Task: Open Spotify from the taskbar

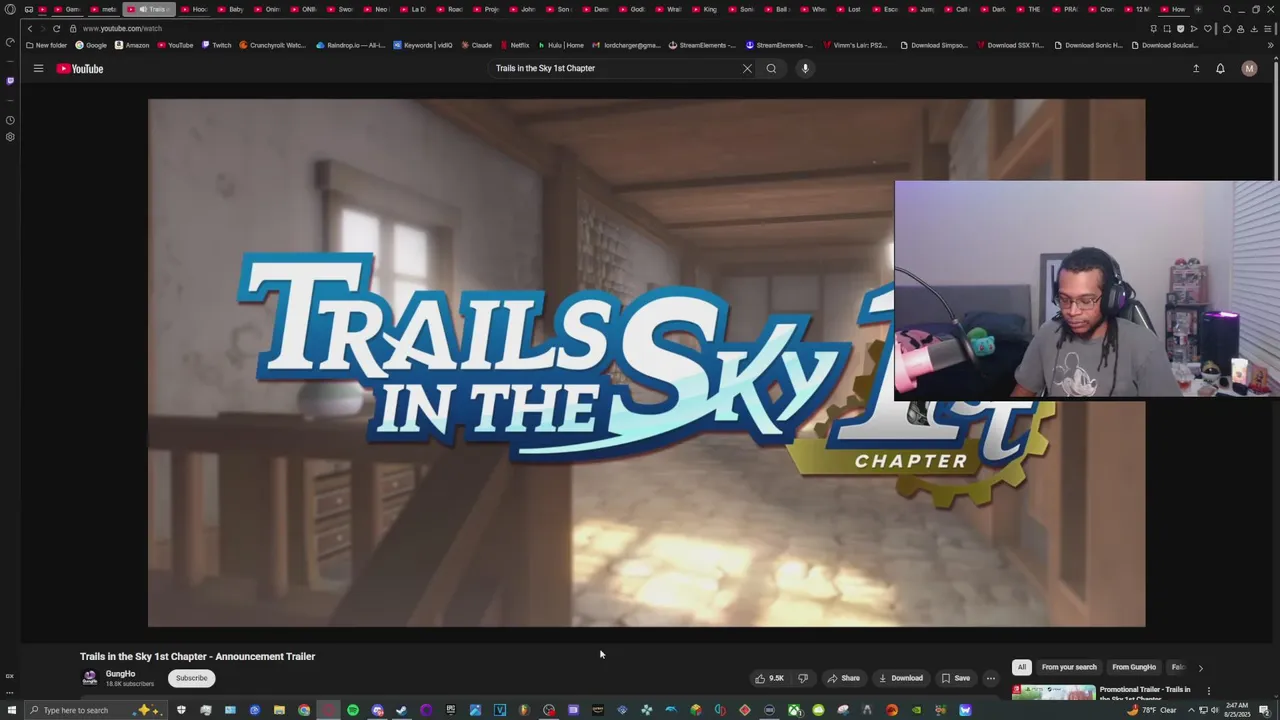Action: click(353, 710)
